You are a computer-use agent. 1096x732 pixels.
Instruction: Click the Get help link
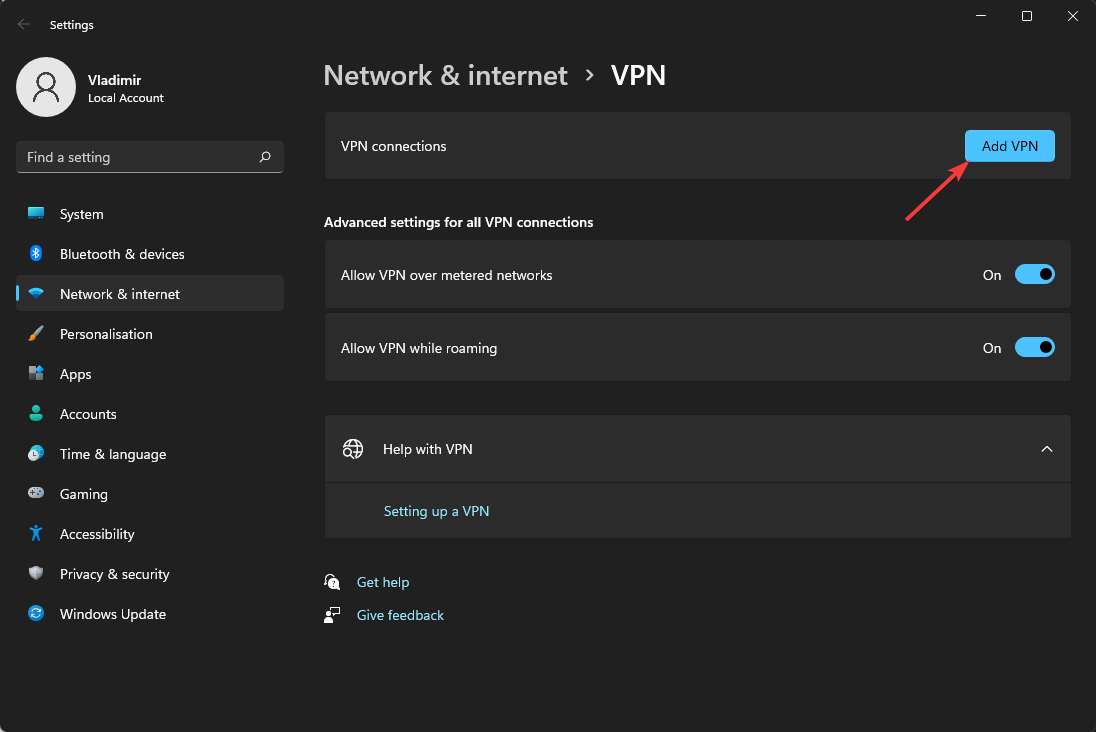(382, 582)
